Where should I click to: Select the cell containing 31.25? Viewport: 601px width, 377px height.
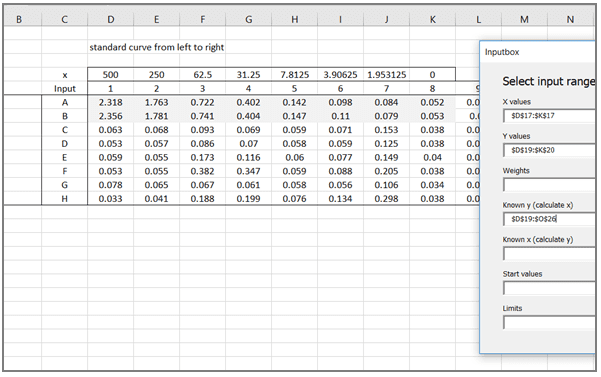point(248,74)
